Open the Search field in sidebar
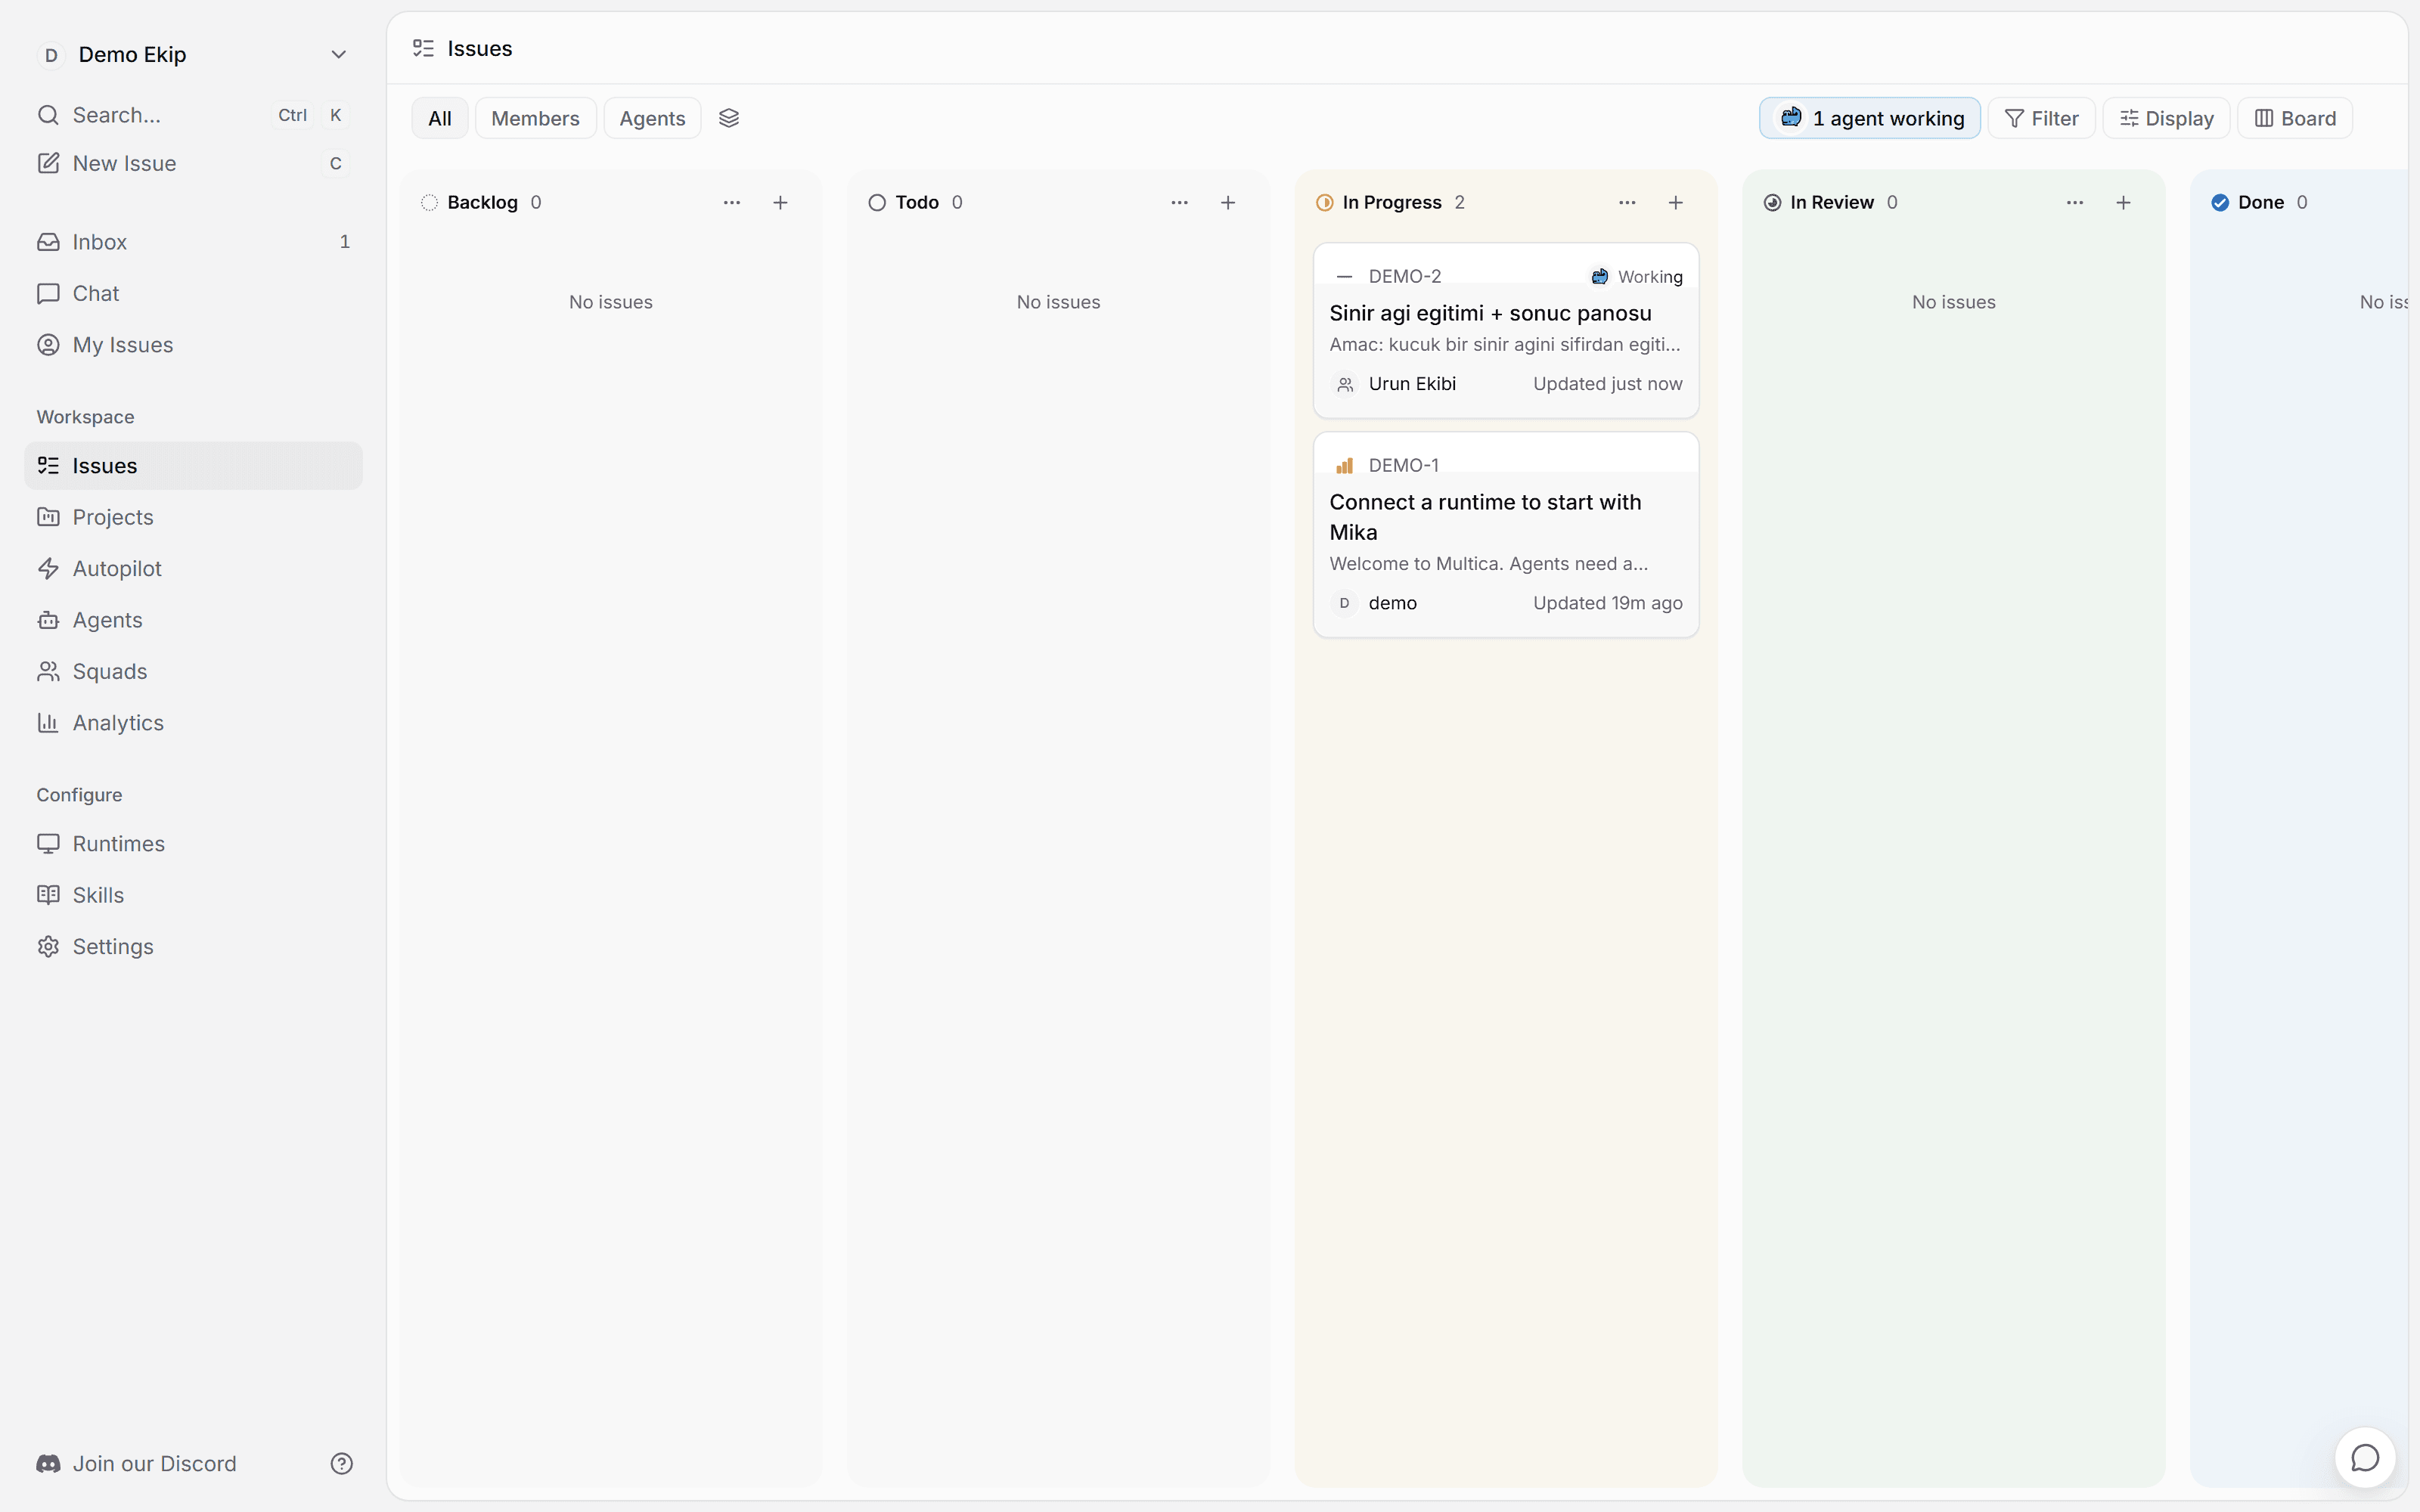This screenshot has width=2420, height=1512. pos(193,115)
